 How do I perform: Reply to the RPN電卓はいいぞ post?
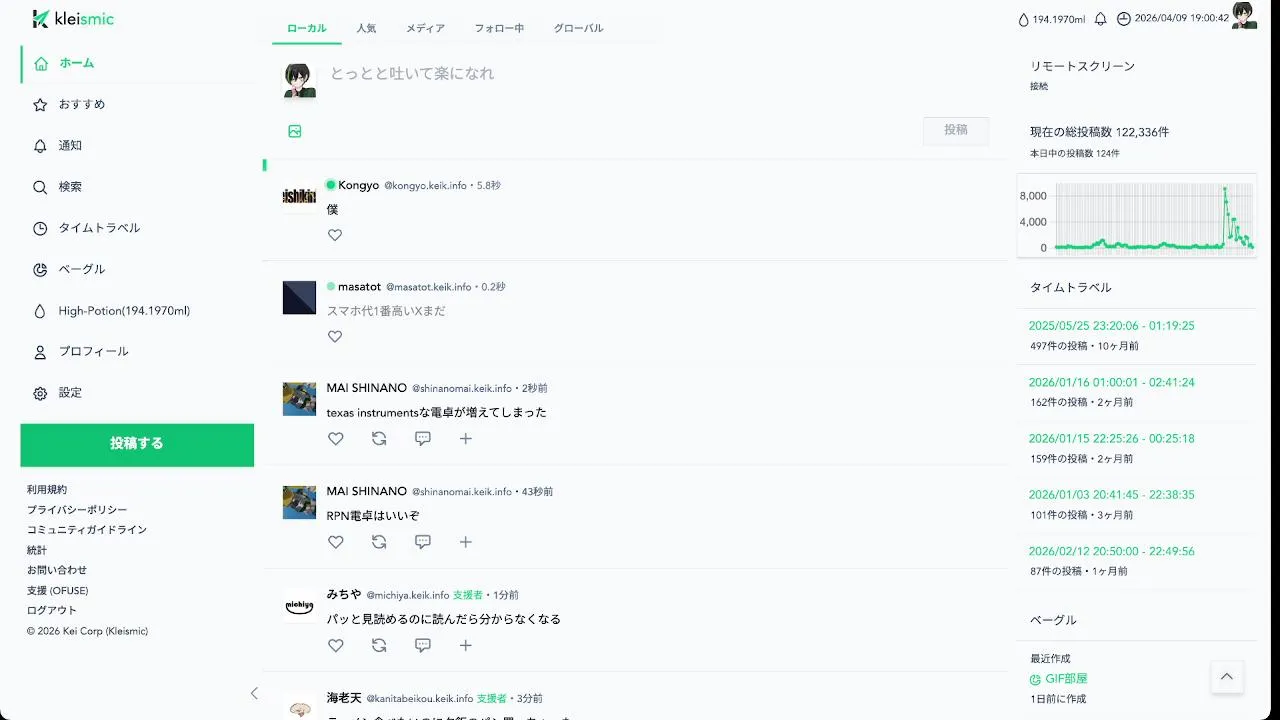click(423, 542)
